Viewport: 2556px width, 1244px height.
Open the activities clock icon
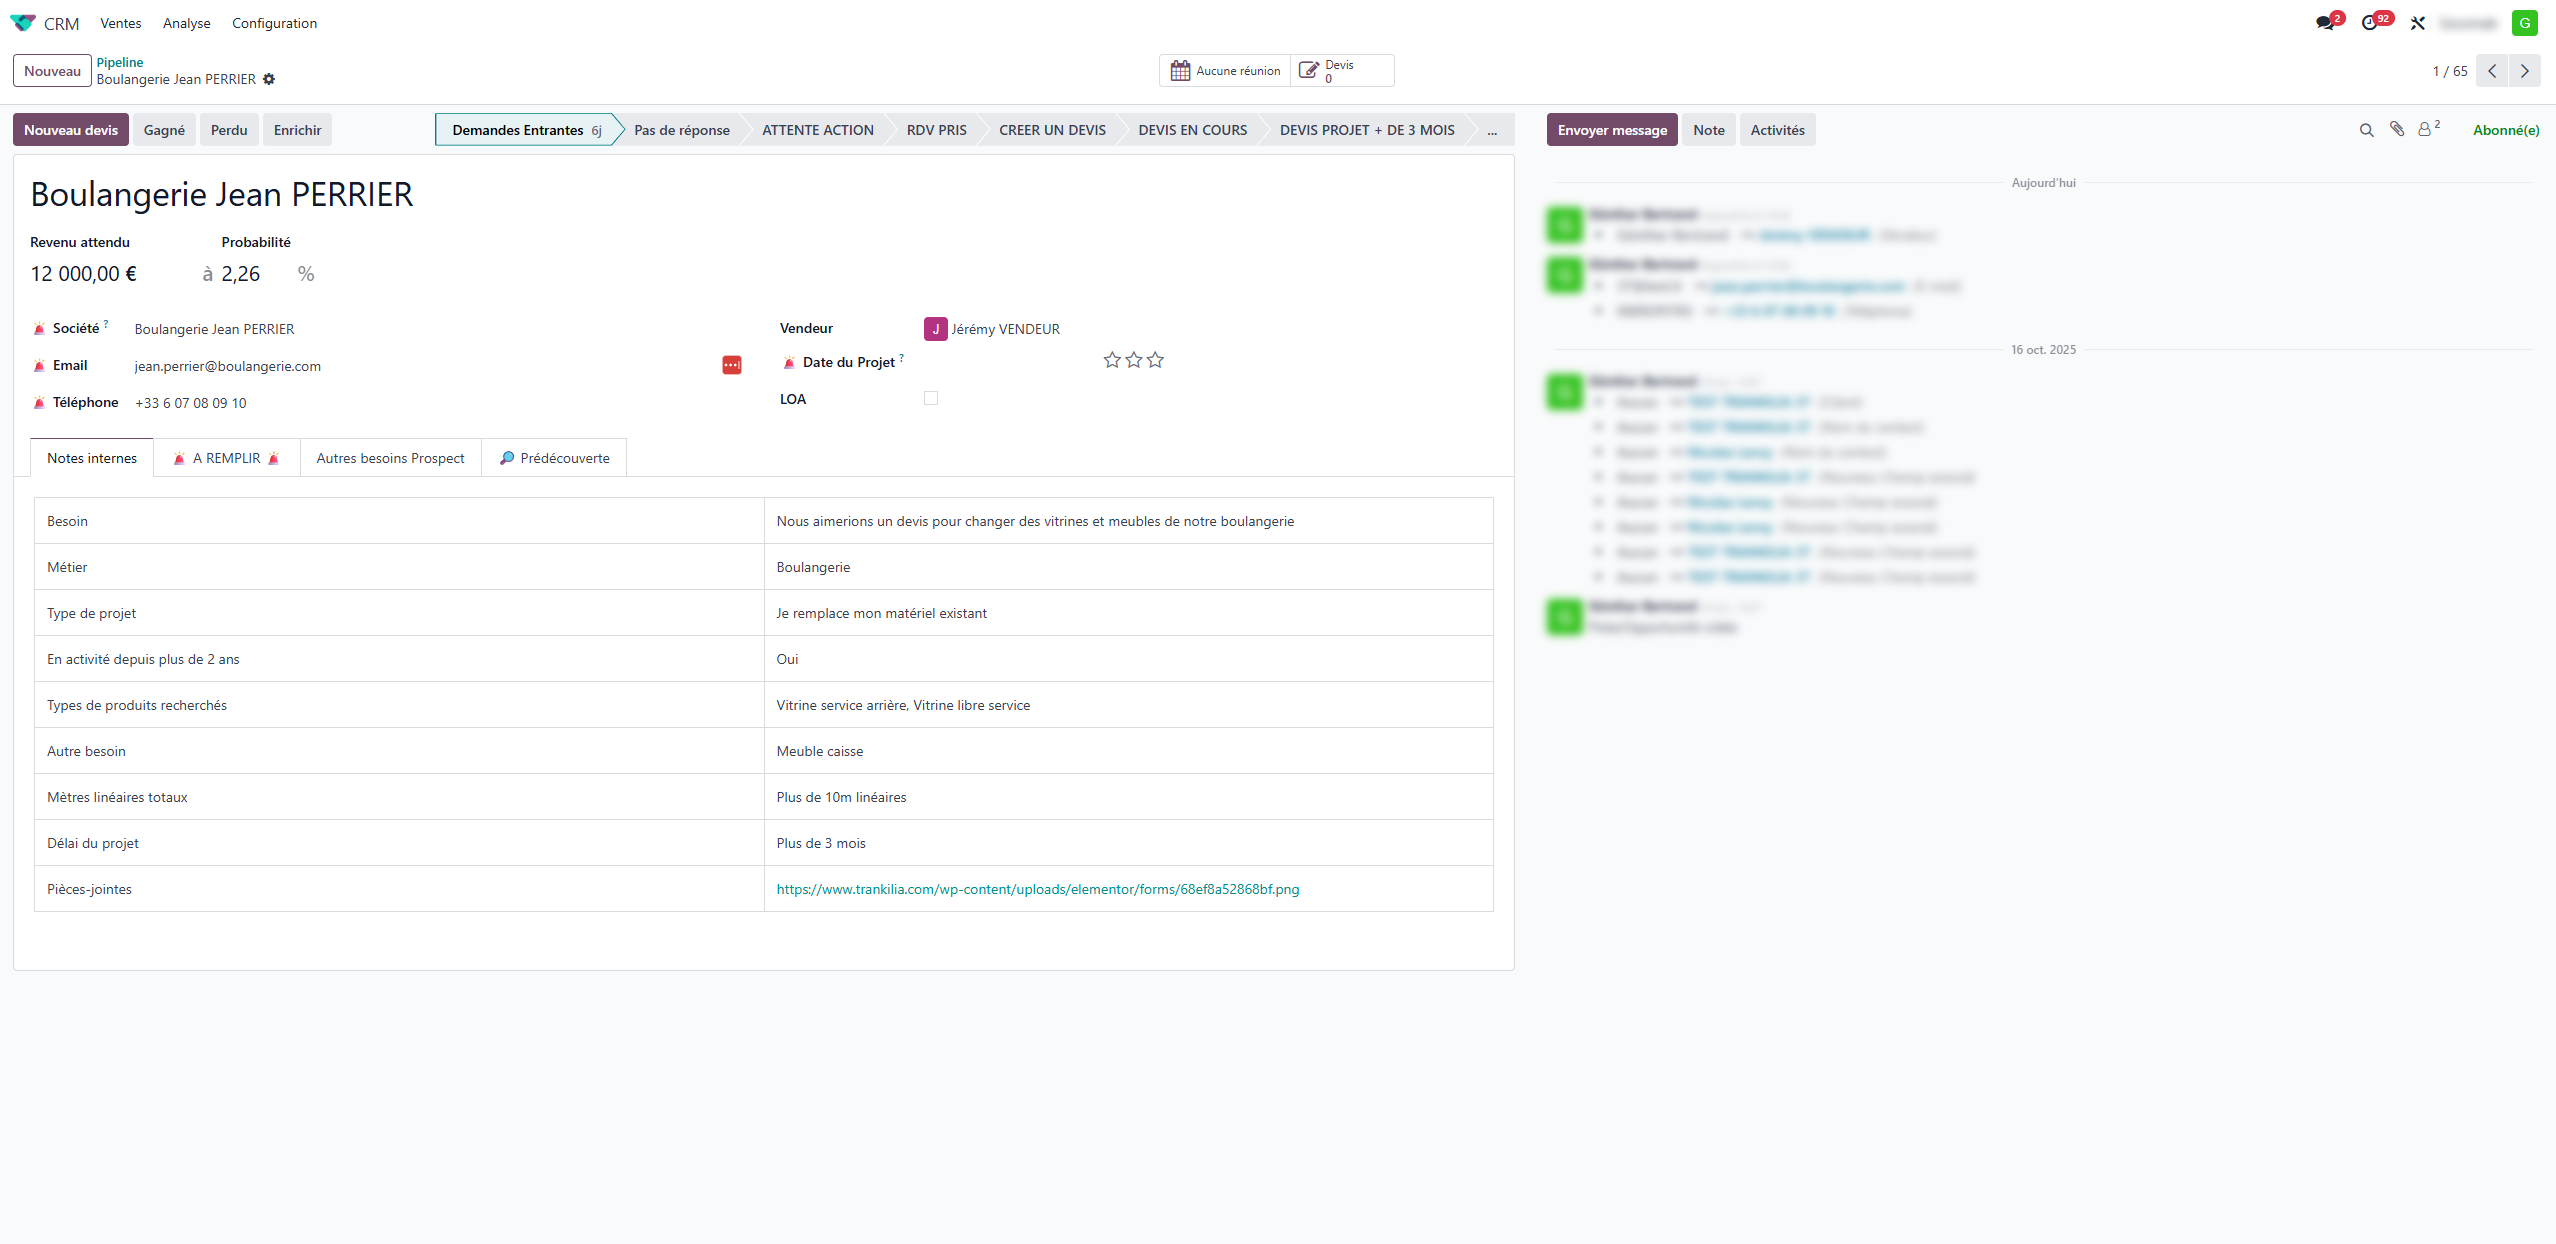click(2370, 23)
